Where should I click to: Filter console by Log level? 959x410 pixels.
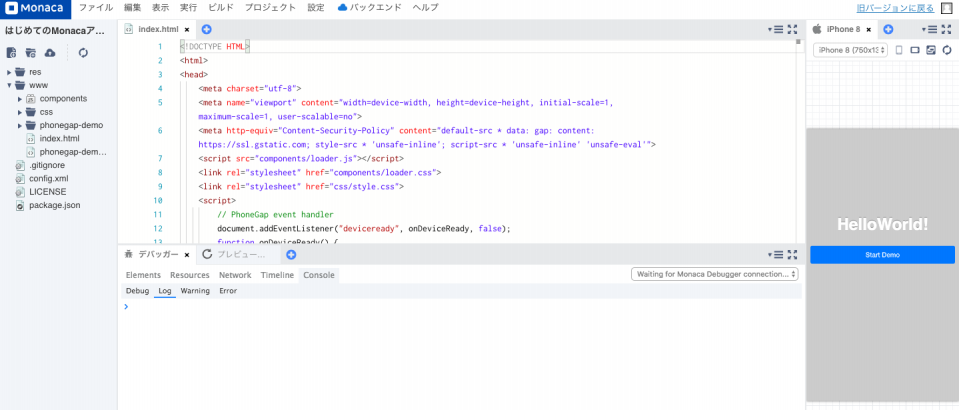click(x=165, y=291)
